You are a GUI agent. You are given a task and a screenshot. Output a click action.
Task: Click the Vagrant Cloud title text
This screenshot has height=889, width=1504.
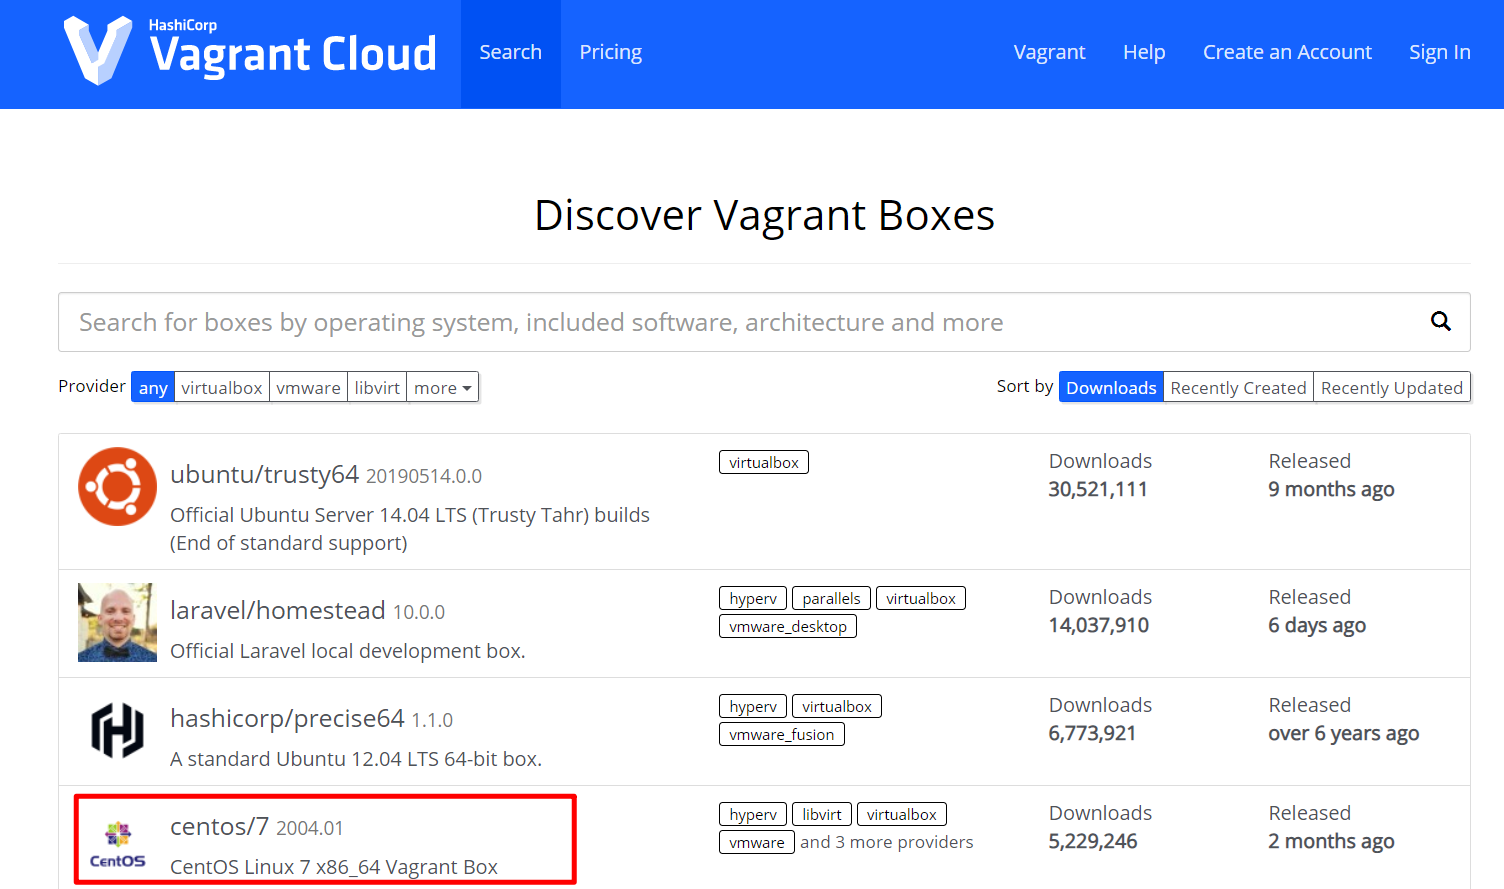pos(293,54)
